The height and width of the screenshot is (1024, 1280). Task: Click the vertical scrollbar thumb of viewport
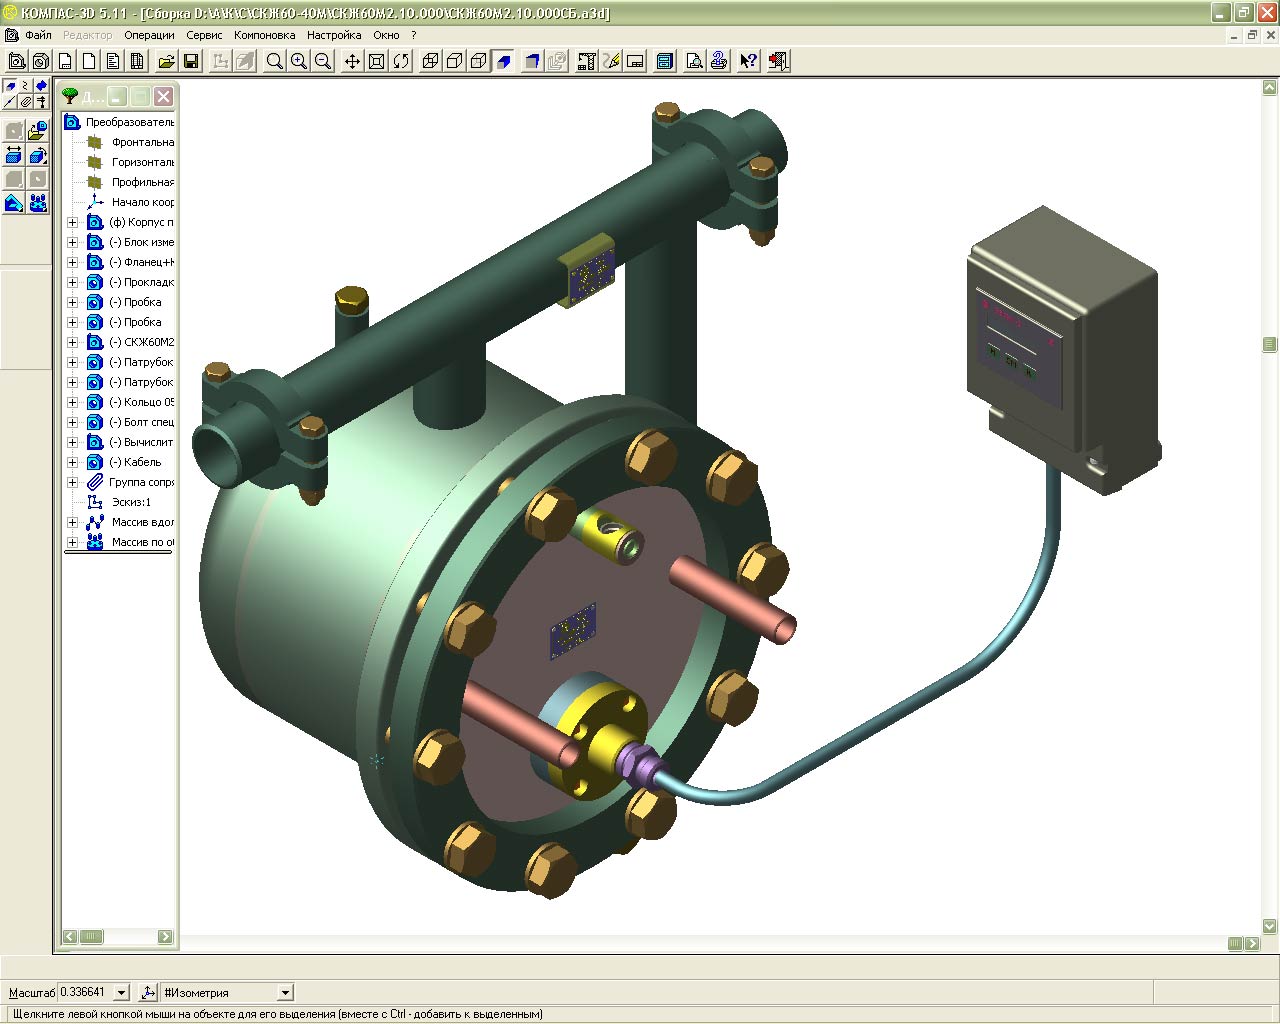click(1270, 344)
